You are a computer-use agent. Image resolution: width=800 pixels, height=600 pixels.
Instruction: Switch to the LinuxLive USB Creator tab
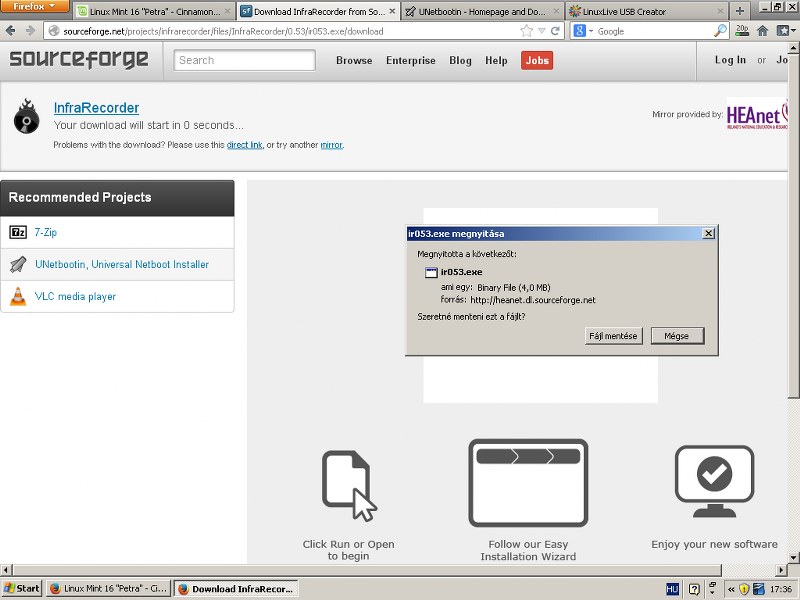647,11
